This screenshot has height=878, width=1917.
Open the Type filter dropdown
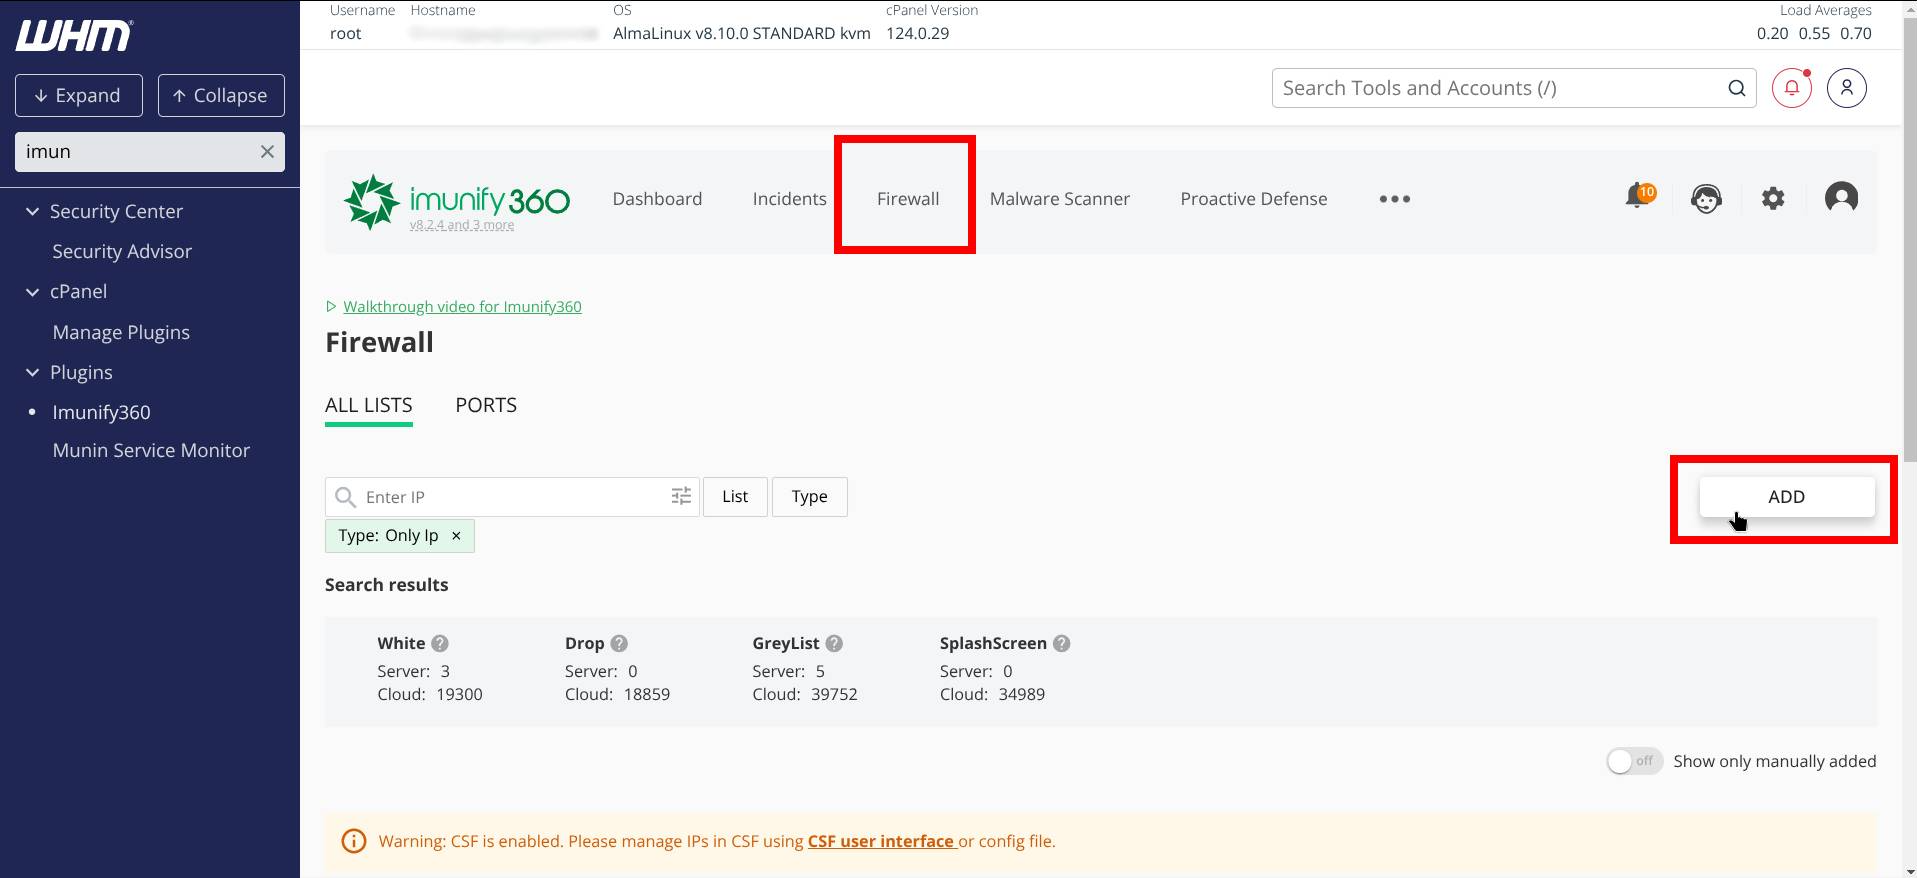(809, 497)
